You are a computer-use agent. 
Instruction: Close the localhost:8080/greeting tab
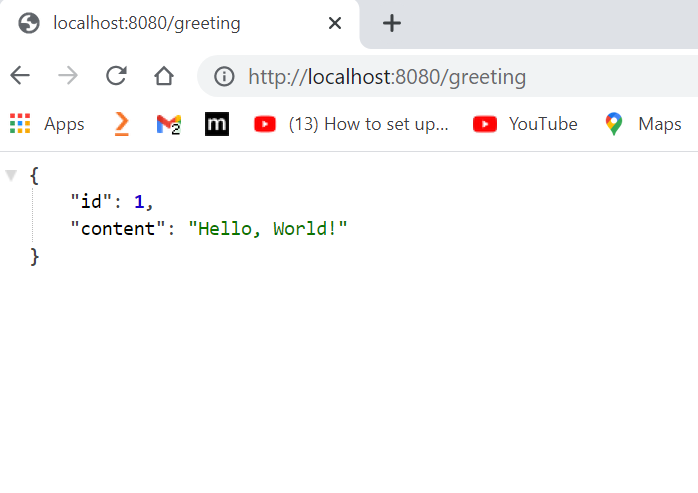(x=335, y=23)
